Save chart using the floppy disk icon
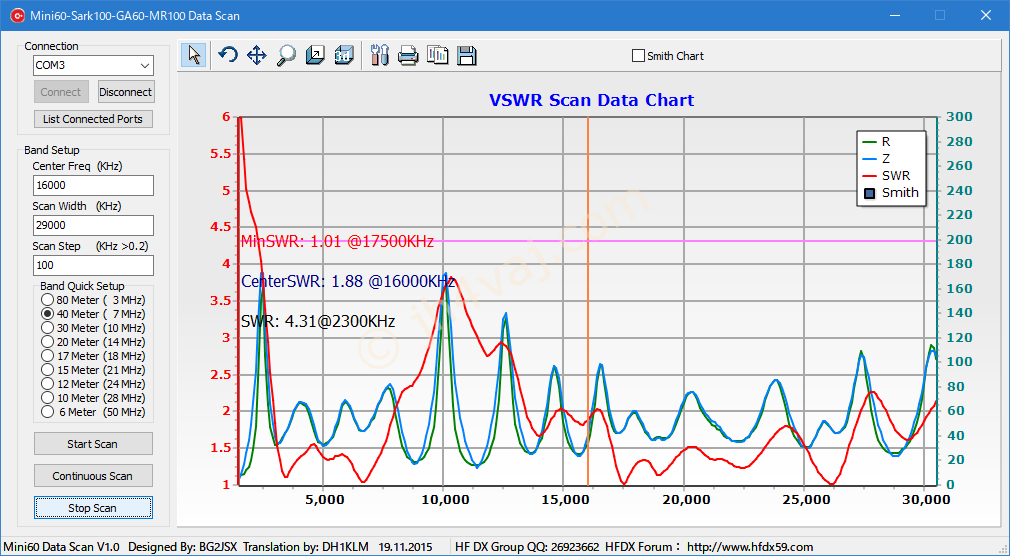 coord(466,55)
